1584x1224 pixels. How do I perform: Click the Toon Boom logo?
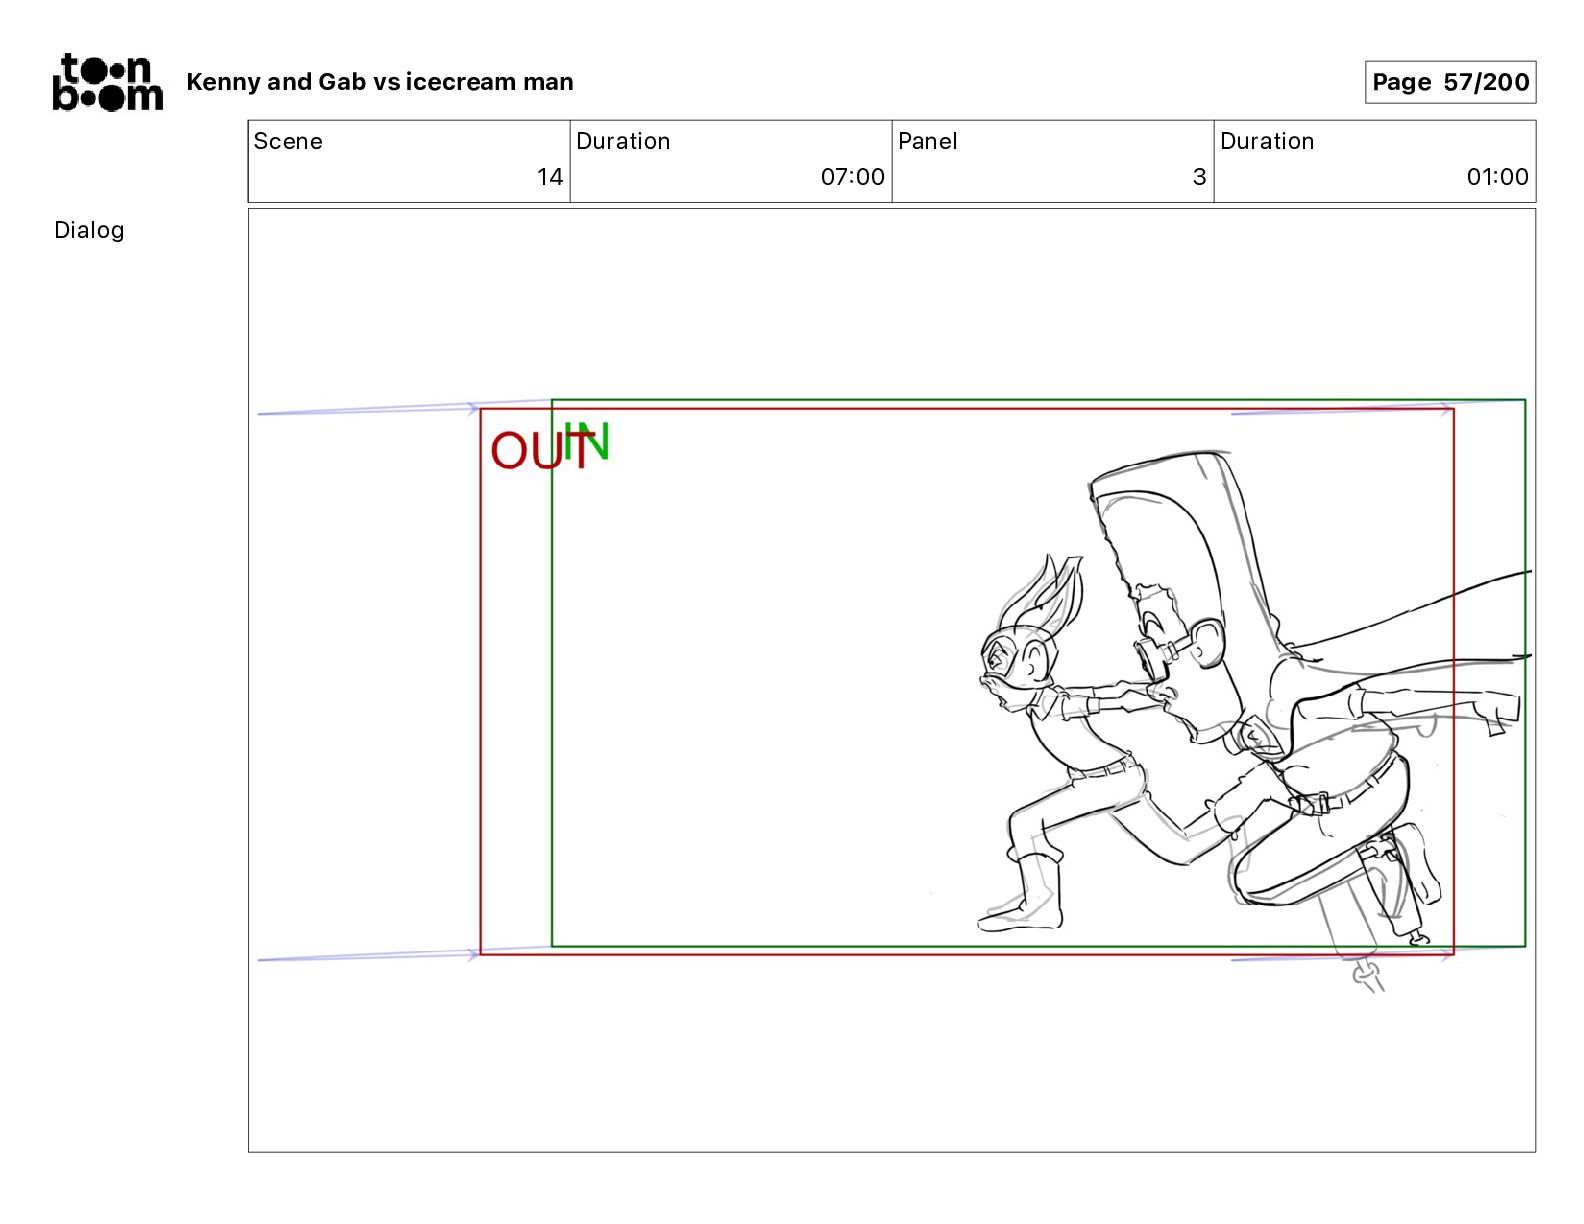coord(107,82)
